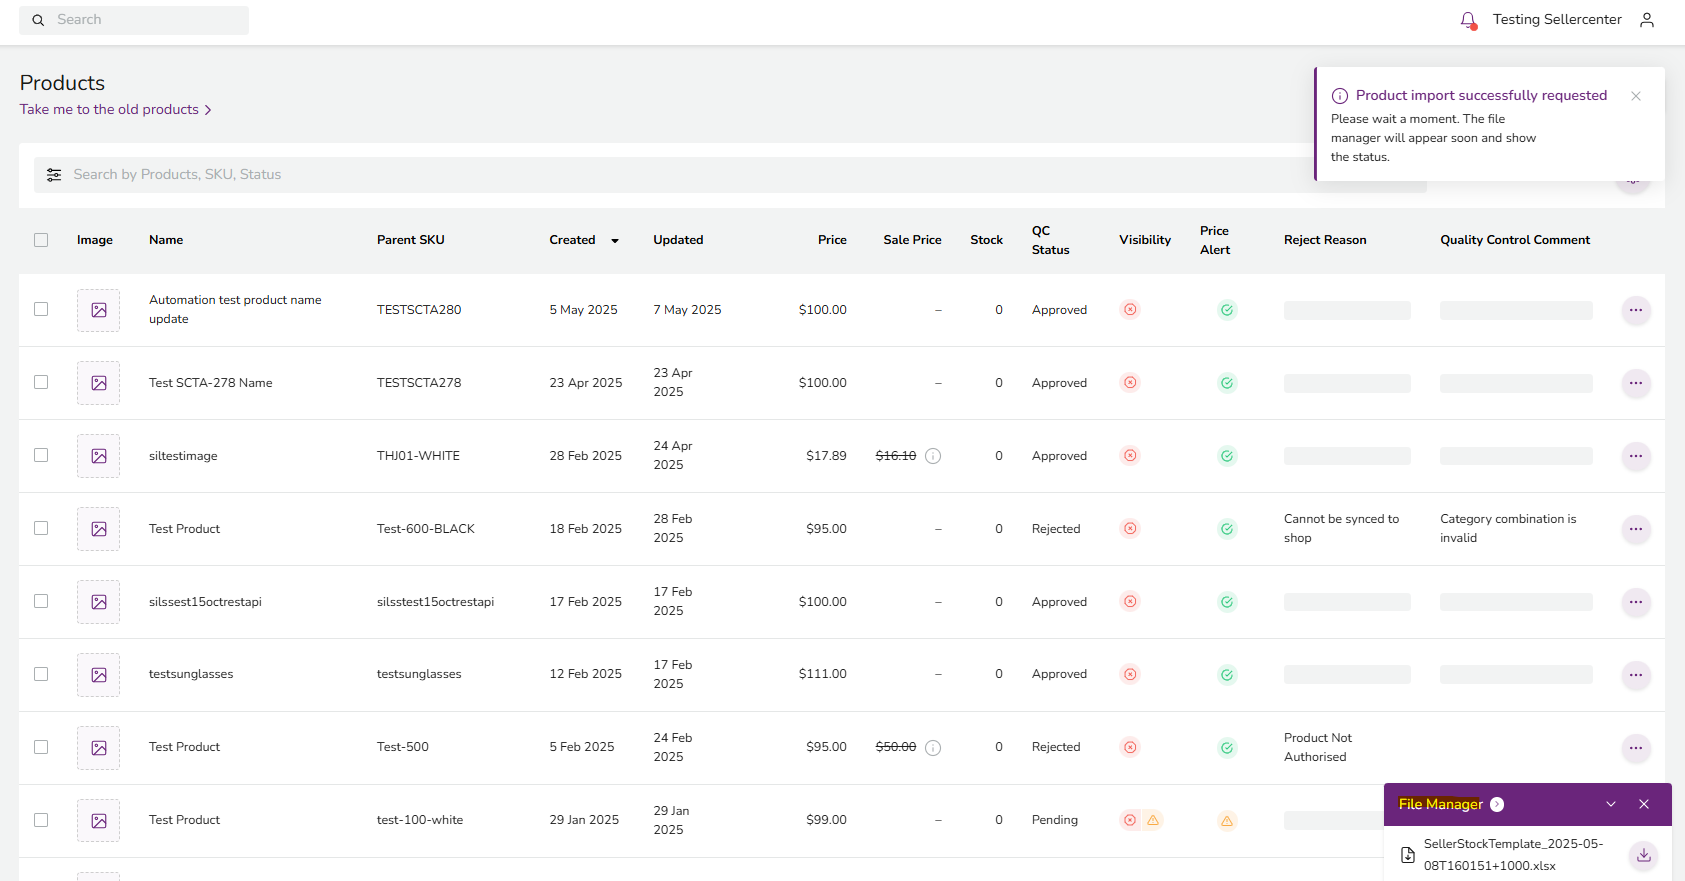Click sale price info icon for Test-500
Image resolution: width=1685 pixels, height=881 pixels.
pyautogui.click(x=933, y=748)
